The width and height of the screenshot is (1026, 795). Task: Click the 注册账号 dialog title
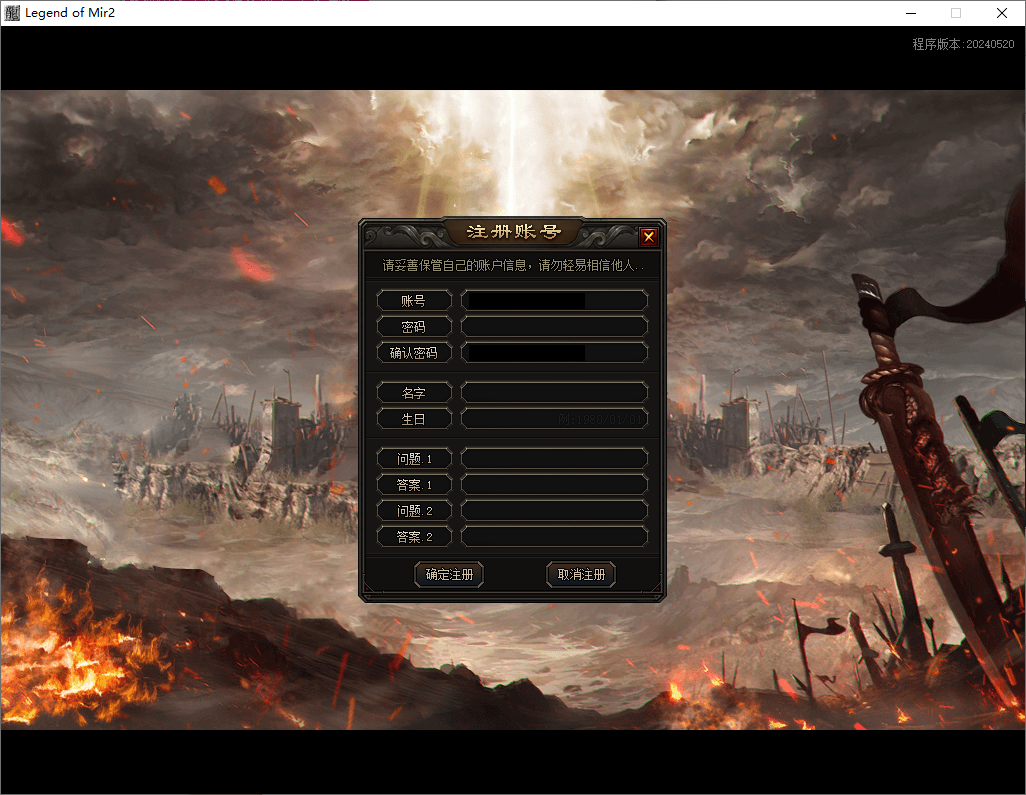point(514,232)
